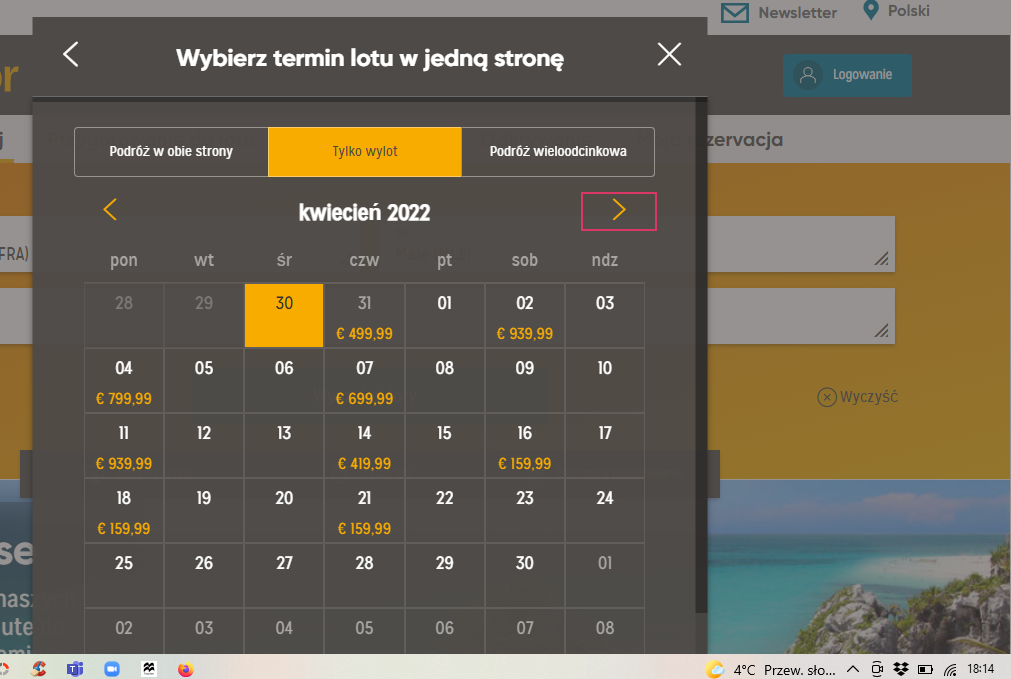Click the kwiecień 2022 month heading
This screenshot has height=679, width=1011.
pos(364,212)
